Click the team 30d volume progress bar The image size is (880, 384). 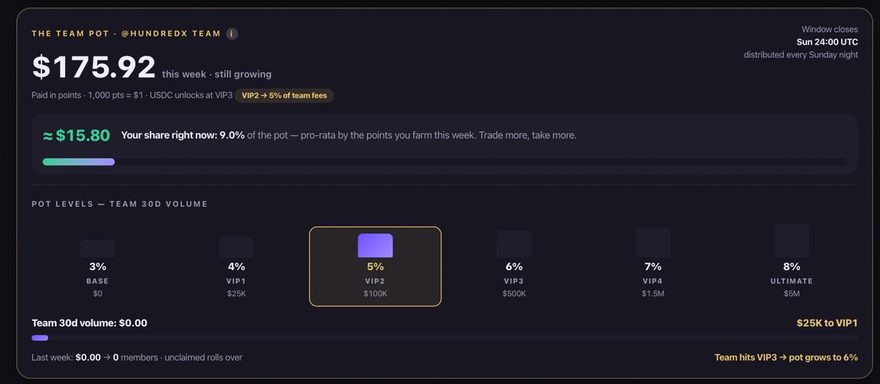click(x=444, y=338)
